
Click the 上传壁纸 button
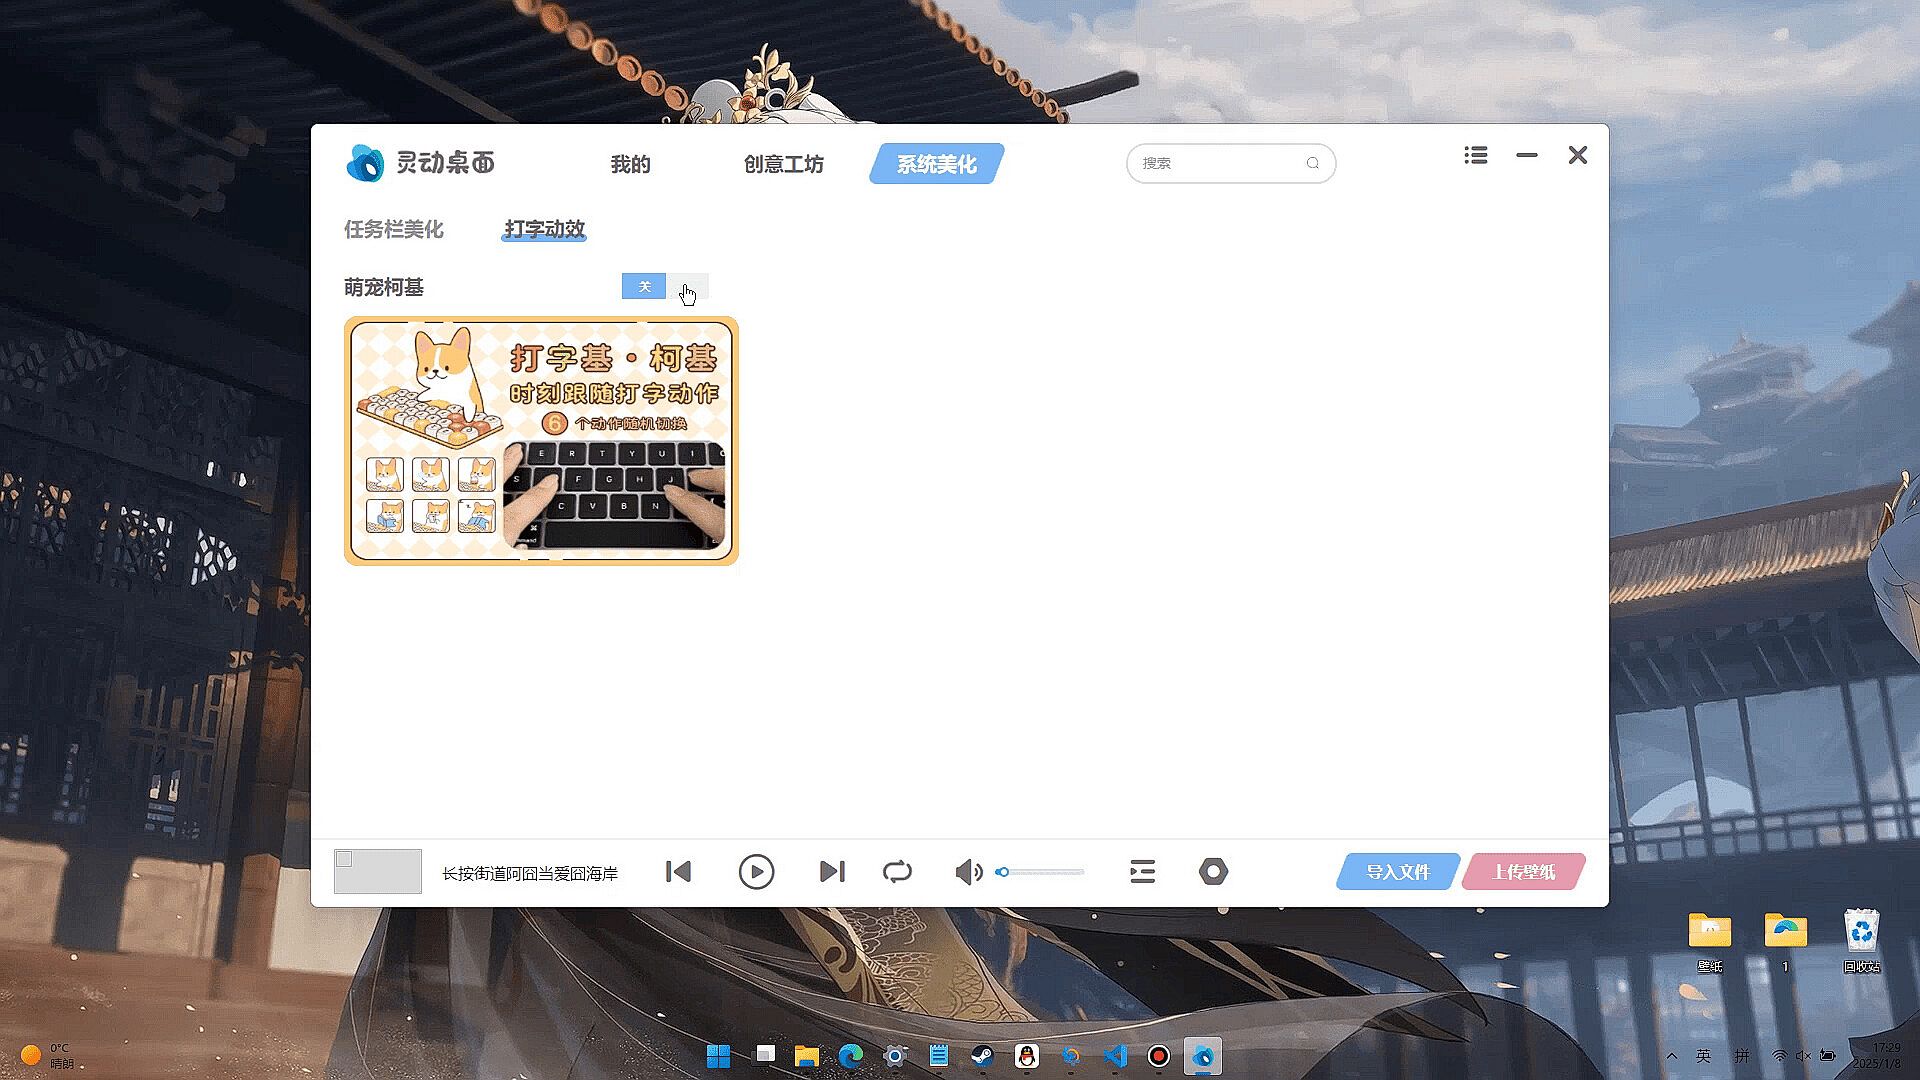(x=1523, y=872)
